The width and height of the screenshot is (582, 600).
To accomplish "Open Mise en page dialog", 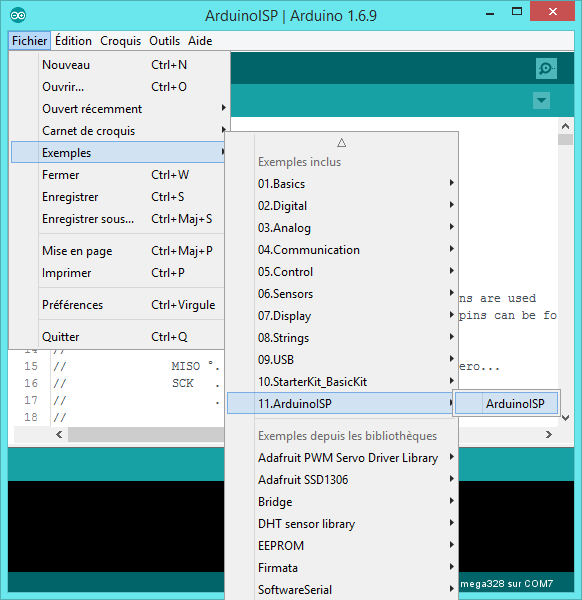I will click(x=118, y=251).
